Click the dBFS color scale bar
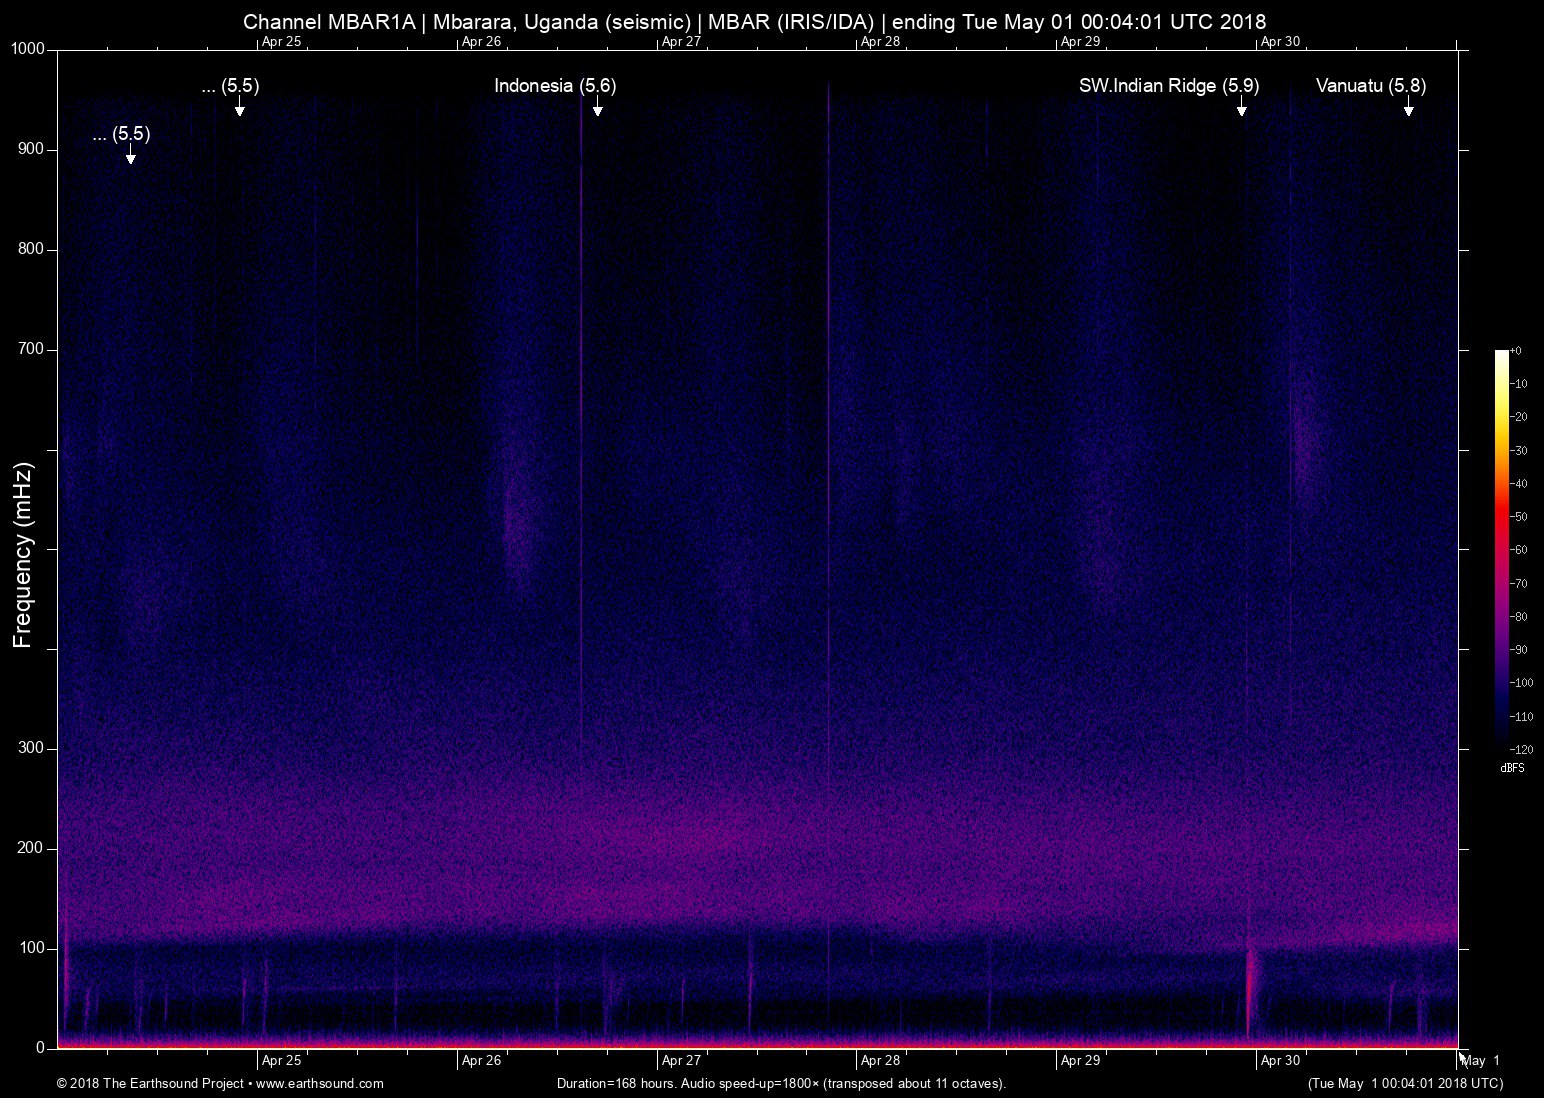The image size is (1544, 1098). pyautogui.click(x=1501, y=548)
